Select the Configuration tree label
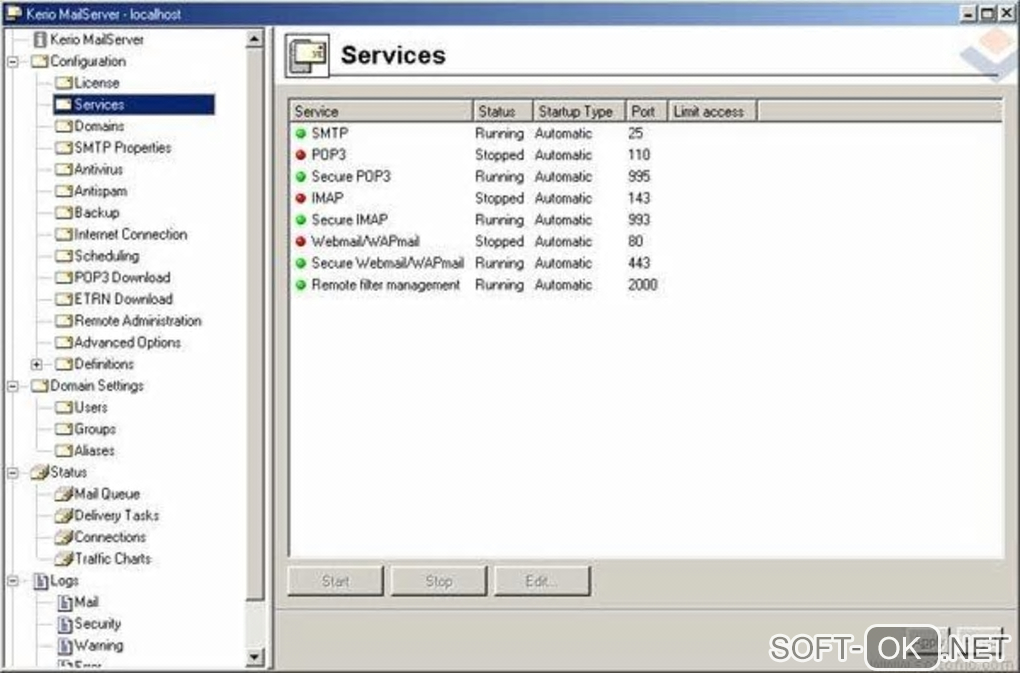This screenshot has width=1020, height=673. [x=88, y=61]
